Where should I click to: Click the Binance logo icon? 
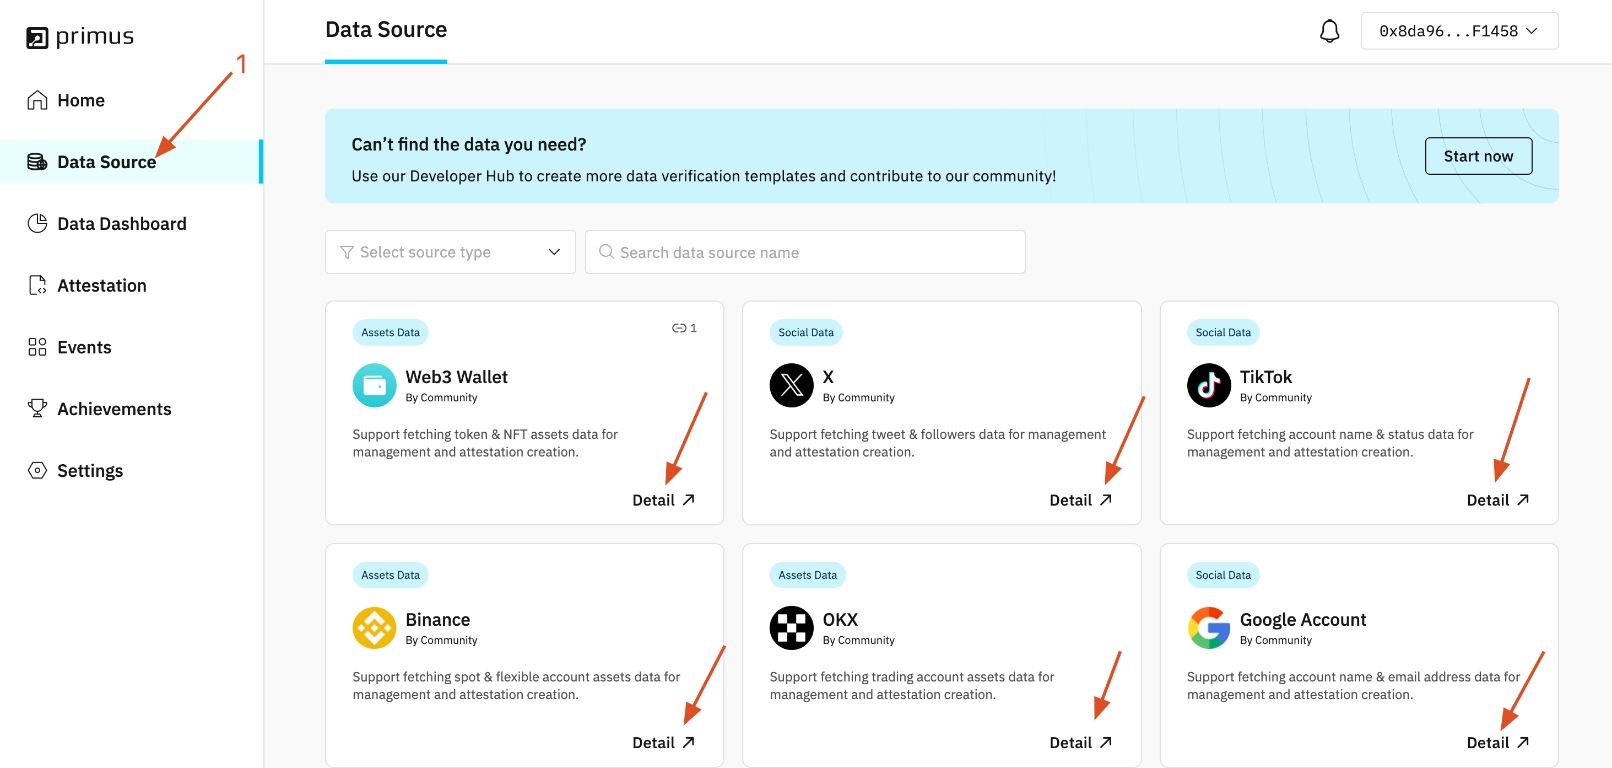(x=374, y=628)
